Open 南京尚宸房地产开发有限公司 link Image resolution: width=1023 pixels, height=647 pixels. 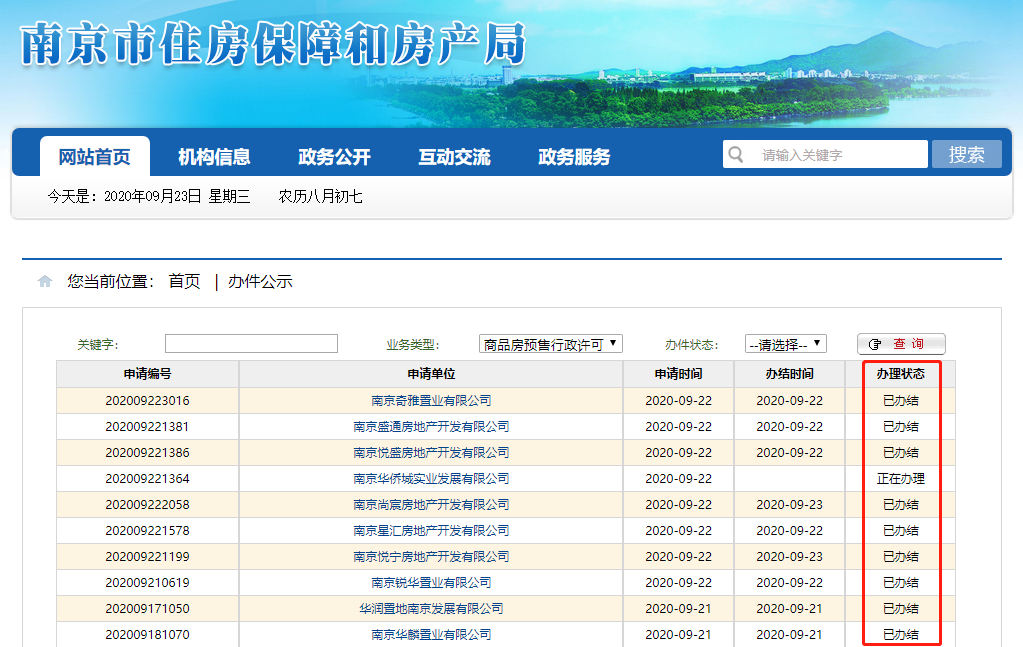431,505
